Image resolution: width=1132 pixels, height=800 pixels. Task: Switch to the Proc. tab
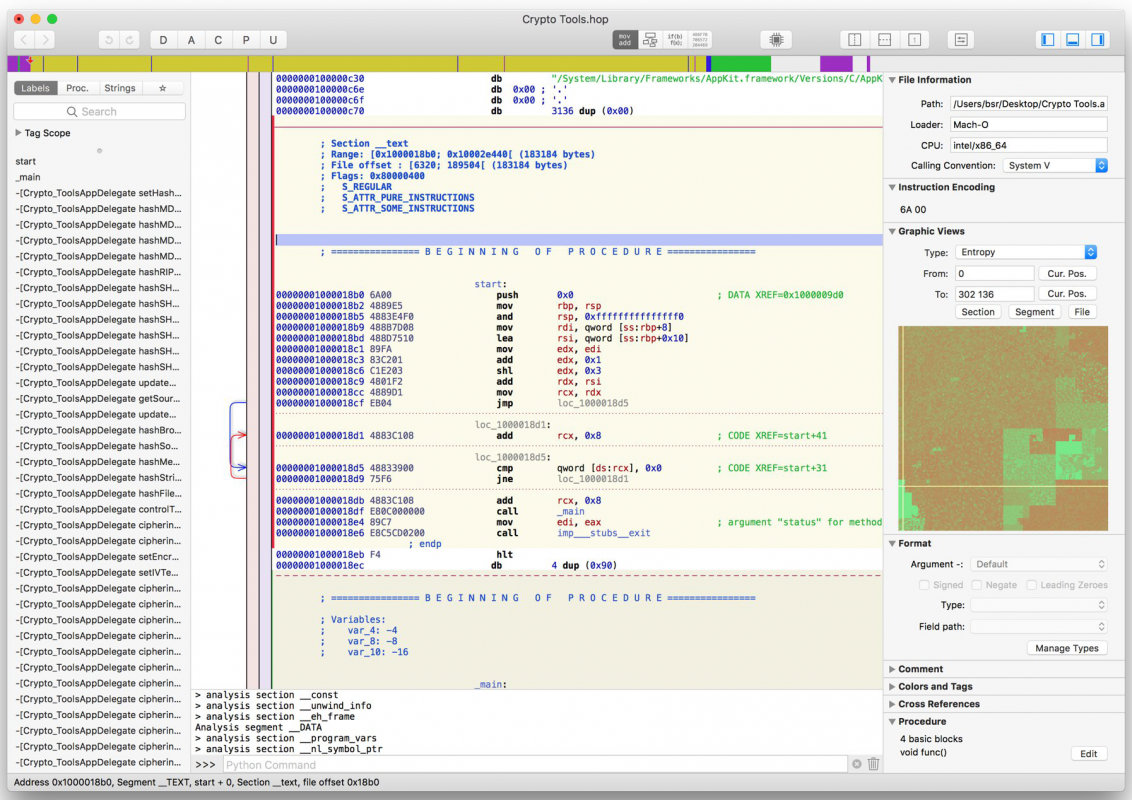coord(77,88)
